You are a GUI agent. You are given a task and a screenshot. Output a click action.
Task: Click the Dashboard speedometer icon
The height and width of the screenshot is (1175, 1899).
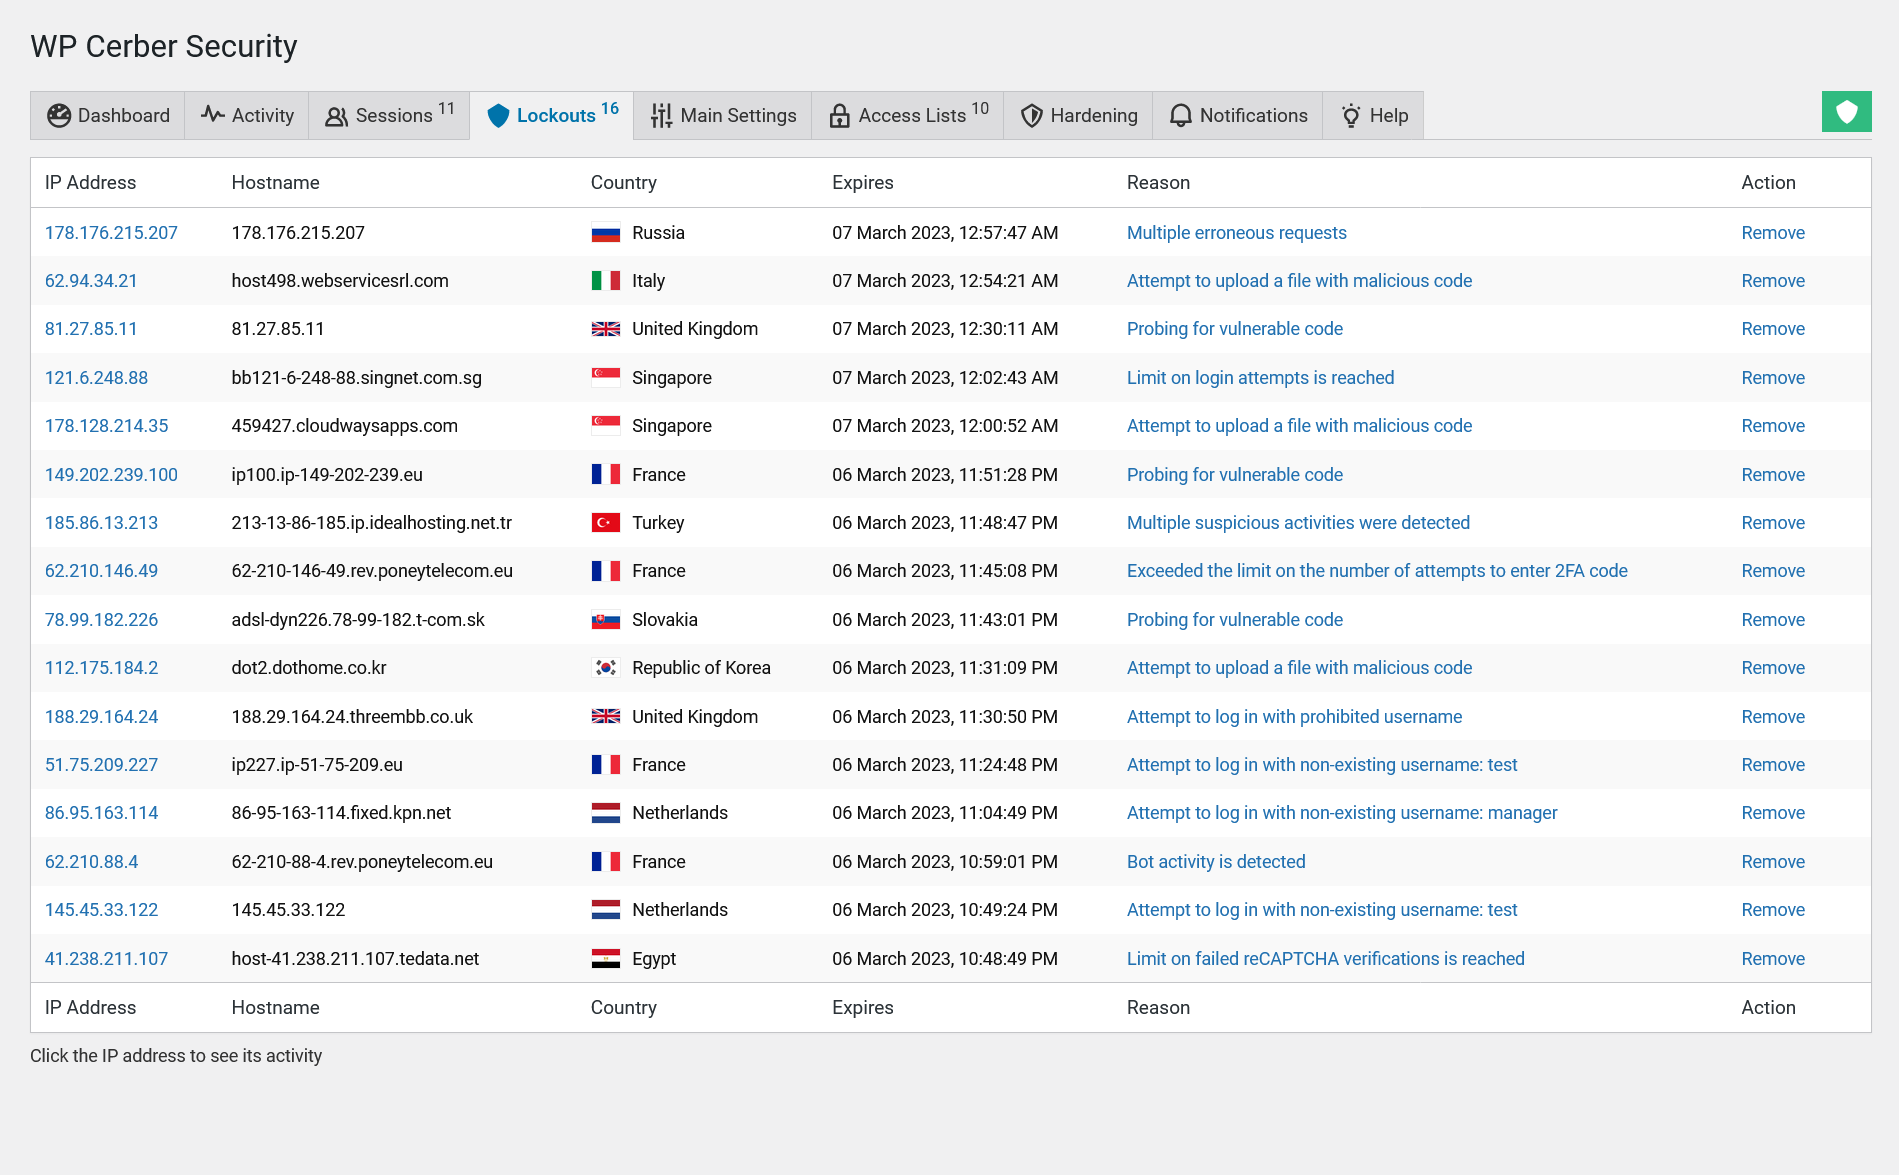click(x=59, y=115)
